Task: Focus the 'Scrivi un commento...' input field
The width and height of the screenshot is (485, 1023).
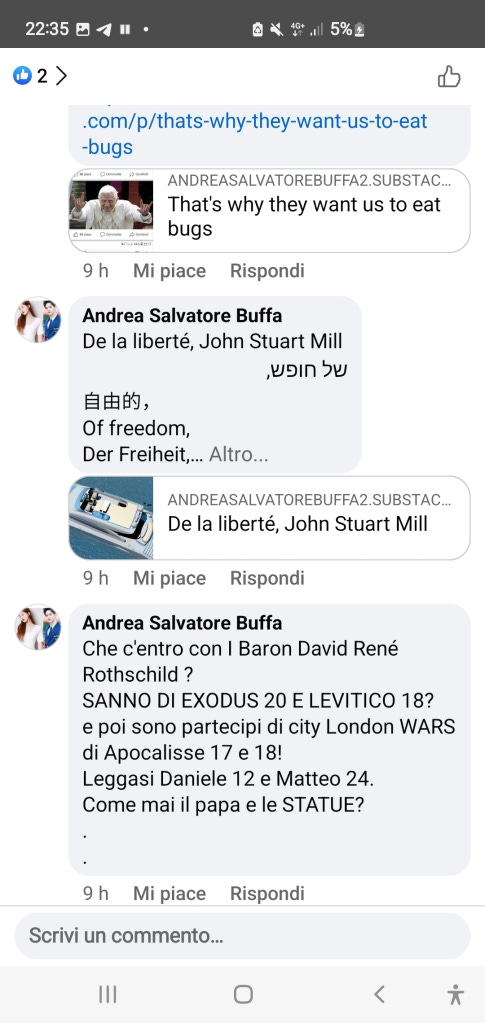Action: [x=242, y=936]
